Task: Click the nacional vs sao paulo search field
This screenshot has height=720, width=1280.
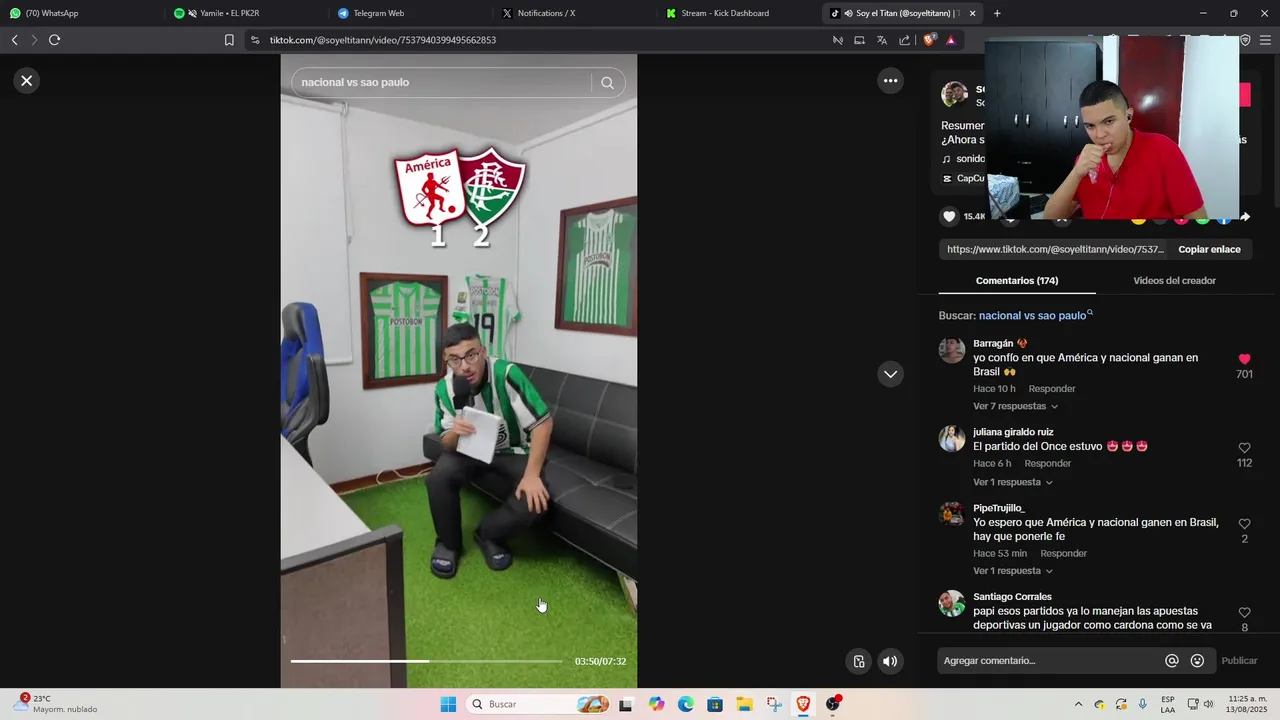Action: (440, 83)
